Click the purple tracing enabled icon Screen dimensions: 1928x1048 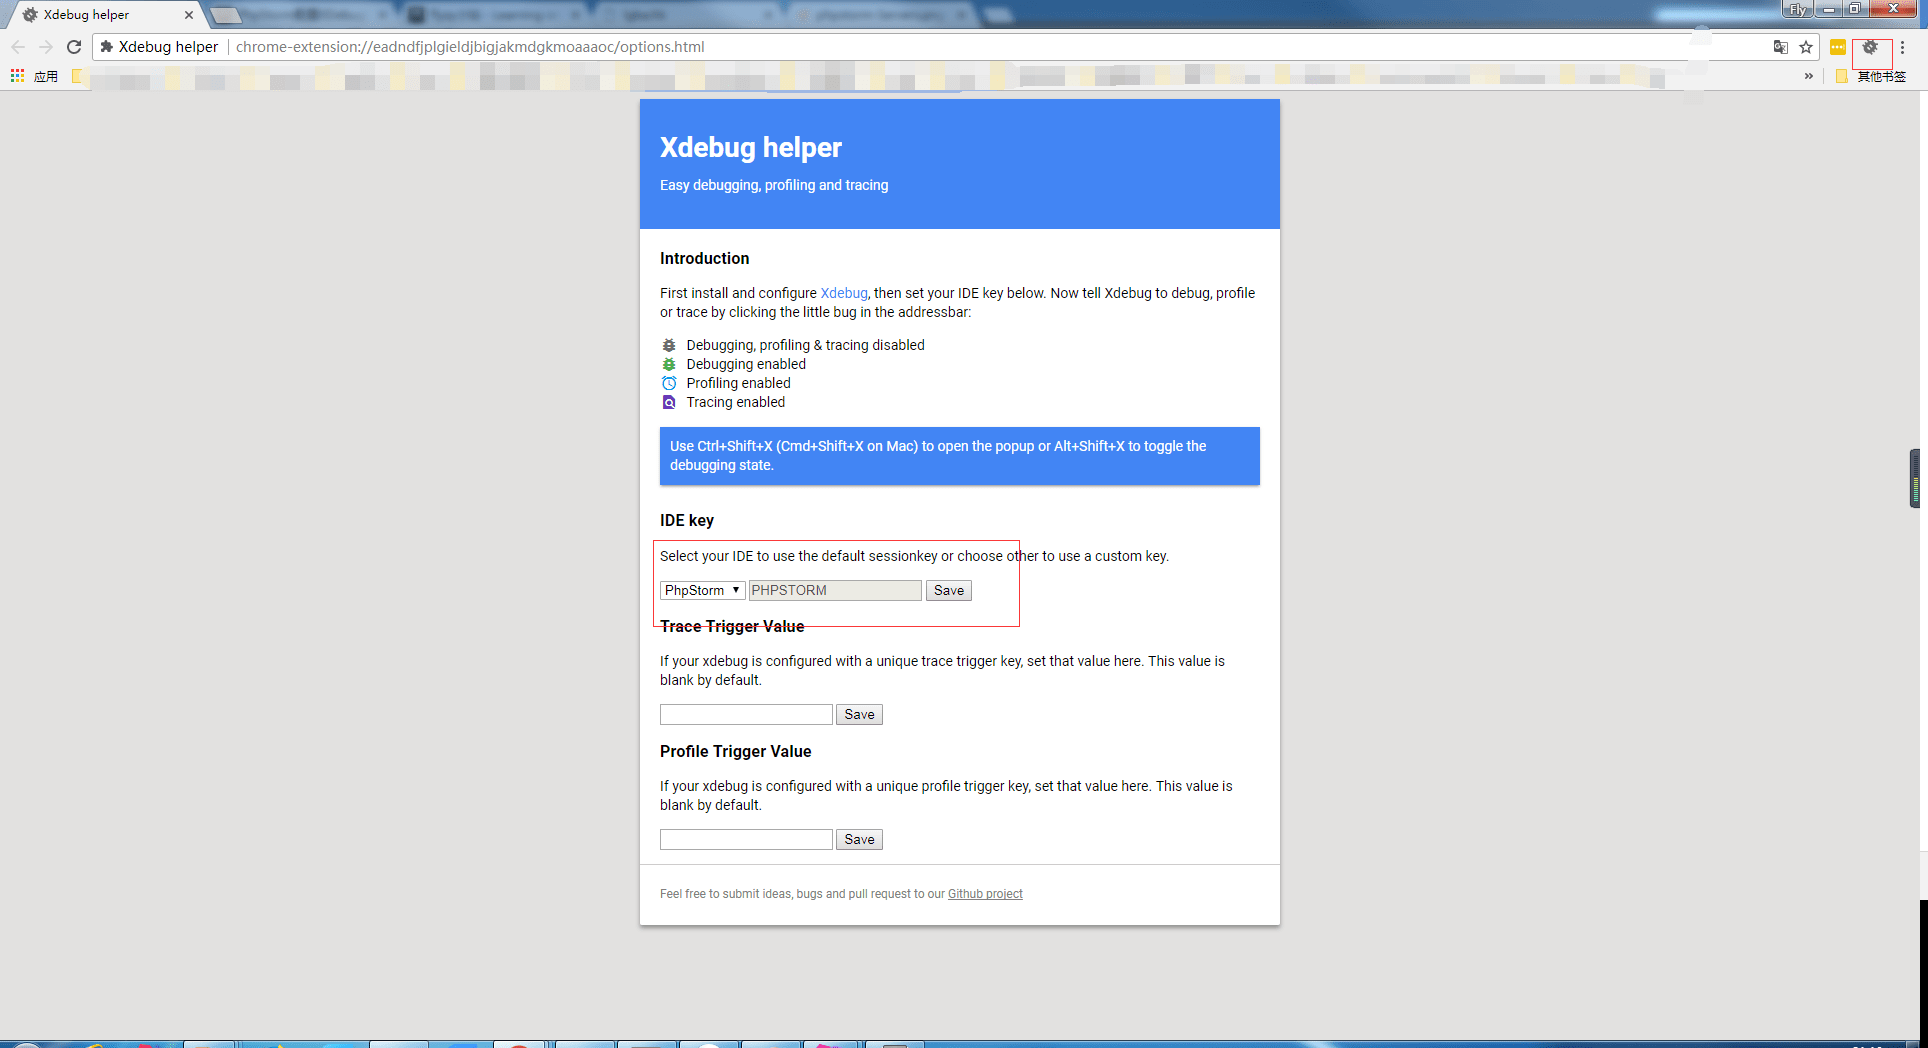669,402
